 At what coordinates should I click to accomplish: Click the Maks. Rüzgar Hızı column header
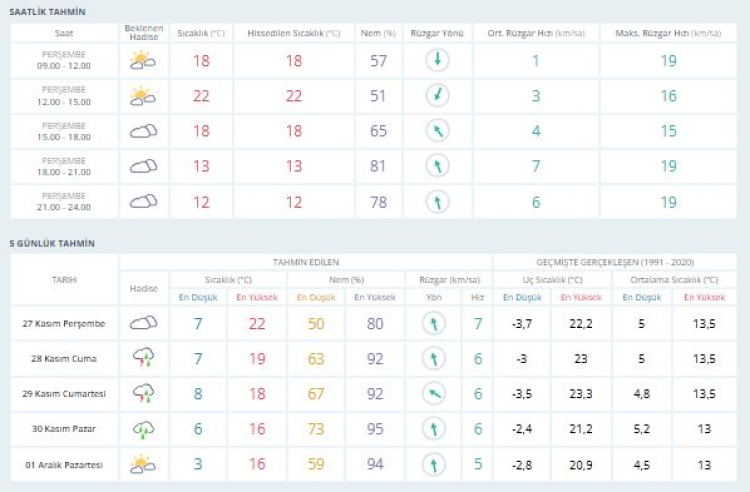click(668, 33)
